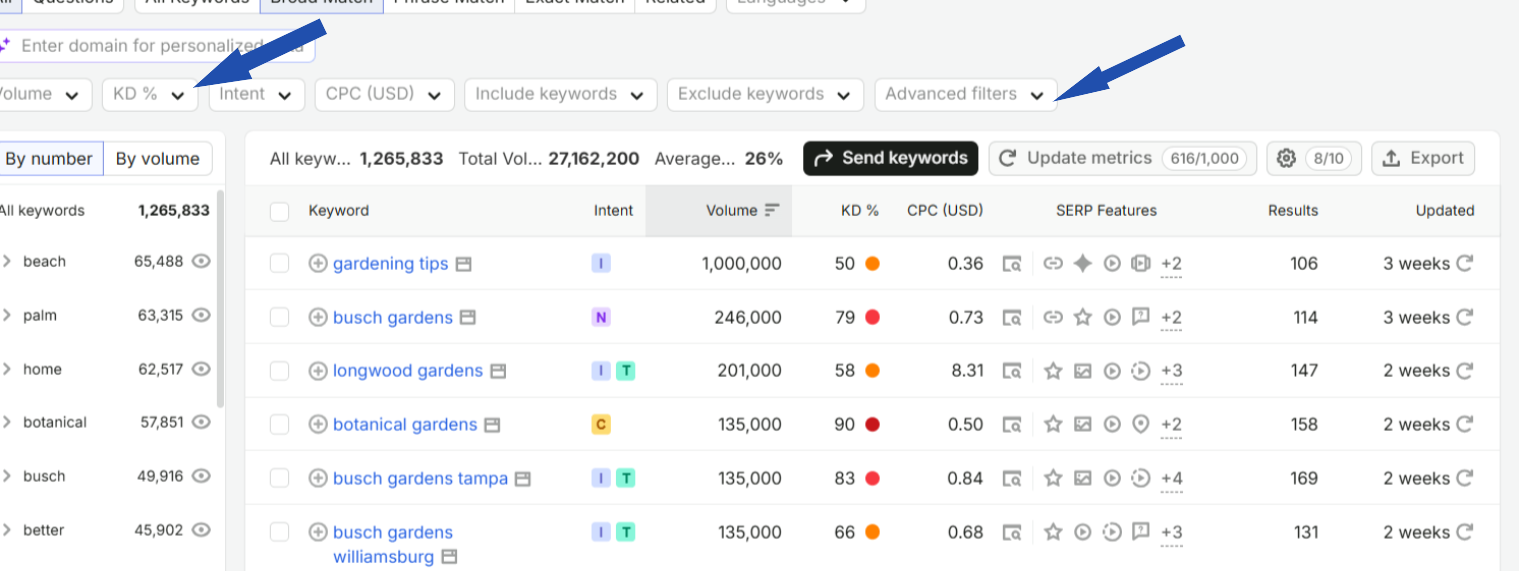The width and height of the screenshot is (1519, 571).
Task: Sort by the KD % column header
Action: [859, 211]
